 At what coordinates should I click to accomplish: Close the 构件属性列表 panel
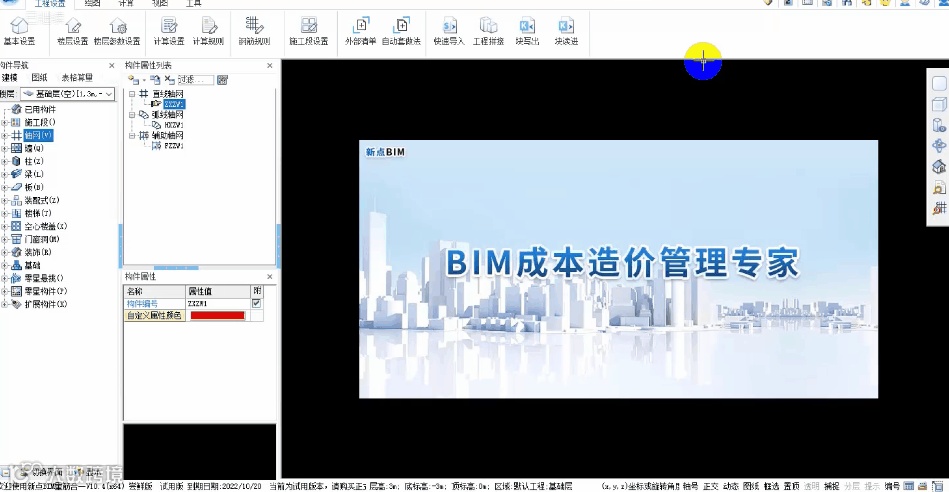(x=270, y=65)
